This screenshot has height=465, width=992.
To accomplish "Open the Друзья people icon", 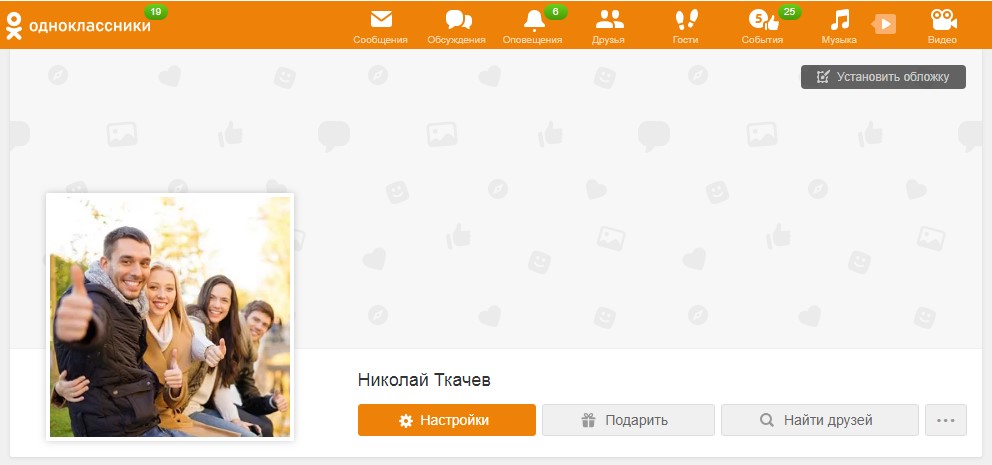I will tap(609, 20).
